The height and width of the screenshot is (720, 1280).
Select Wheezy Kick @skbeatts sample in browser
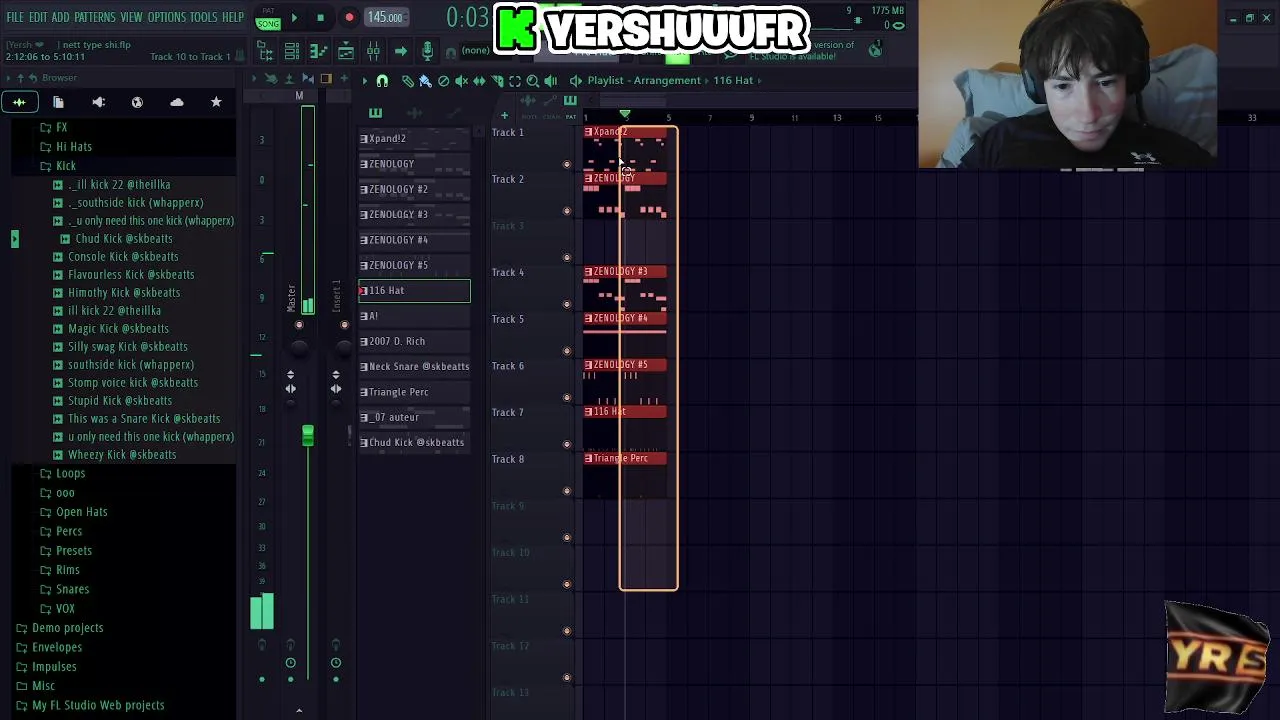pyautogui.click(x=122, y=455)
